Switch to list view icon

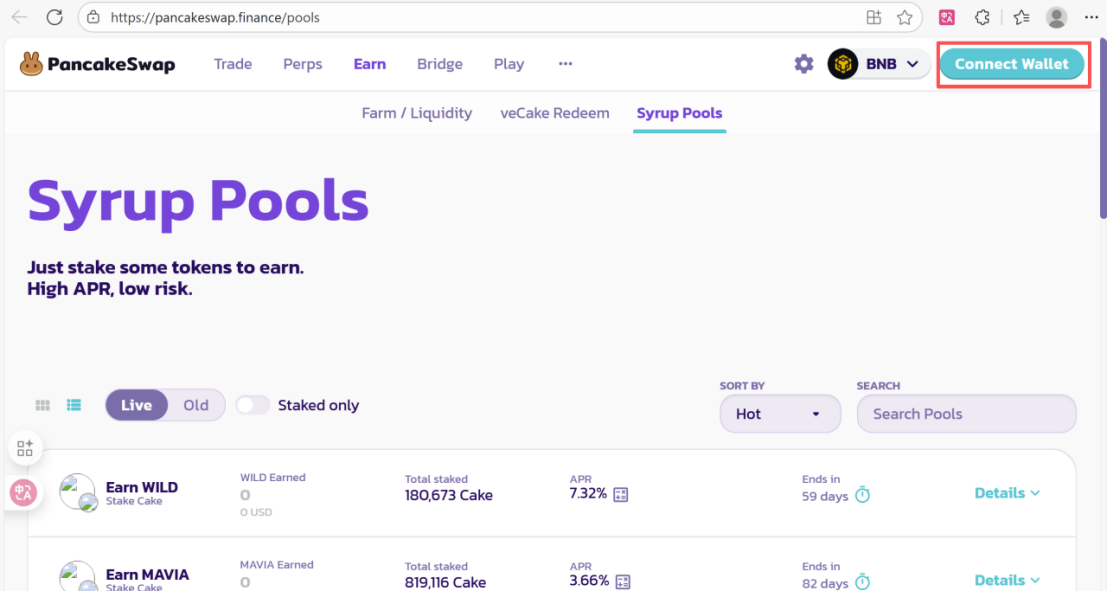pos(73,405)
